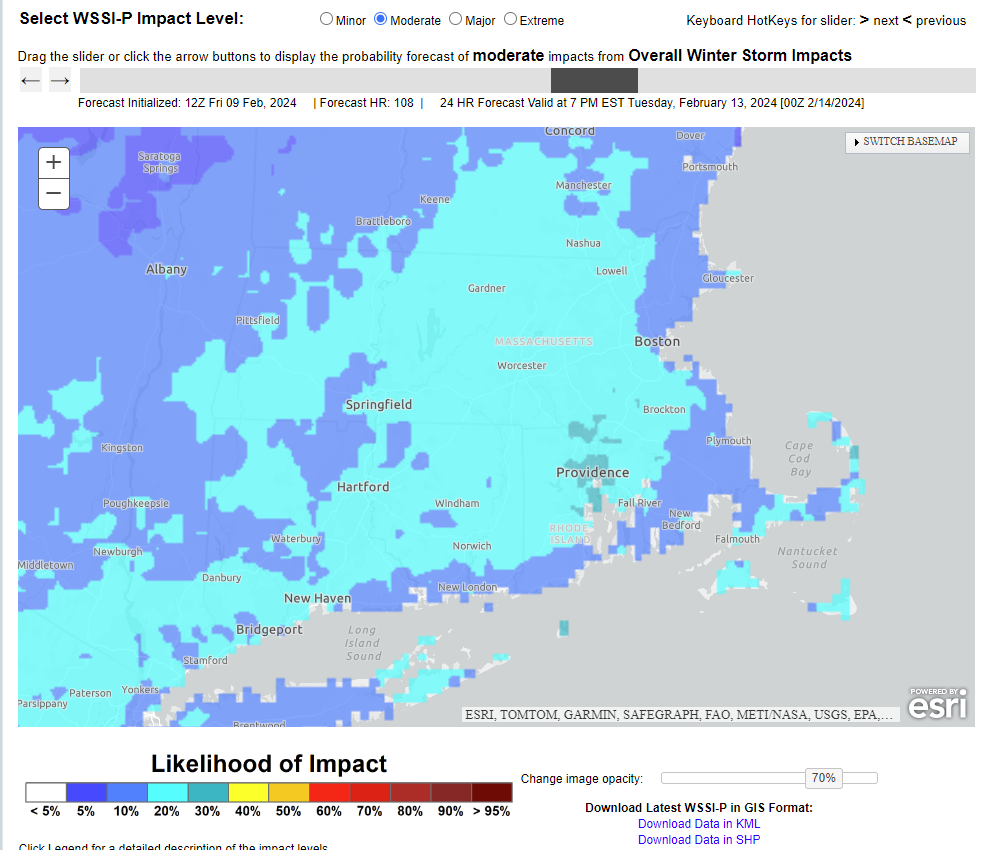This screenshot has width=987, height=850.
Task: Click the right arrow for next forecast
Action: 60,81
